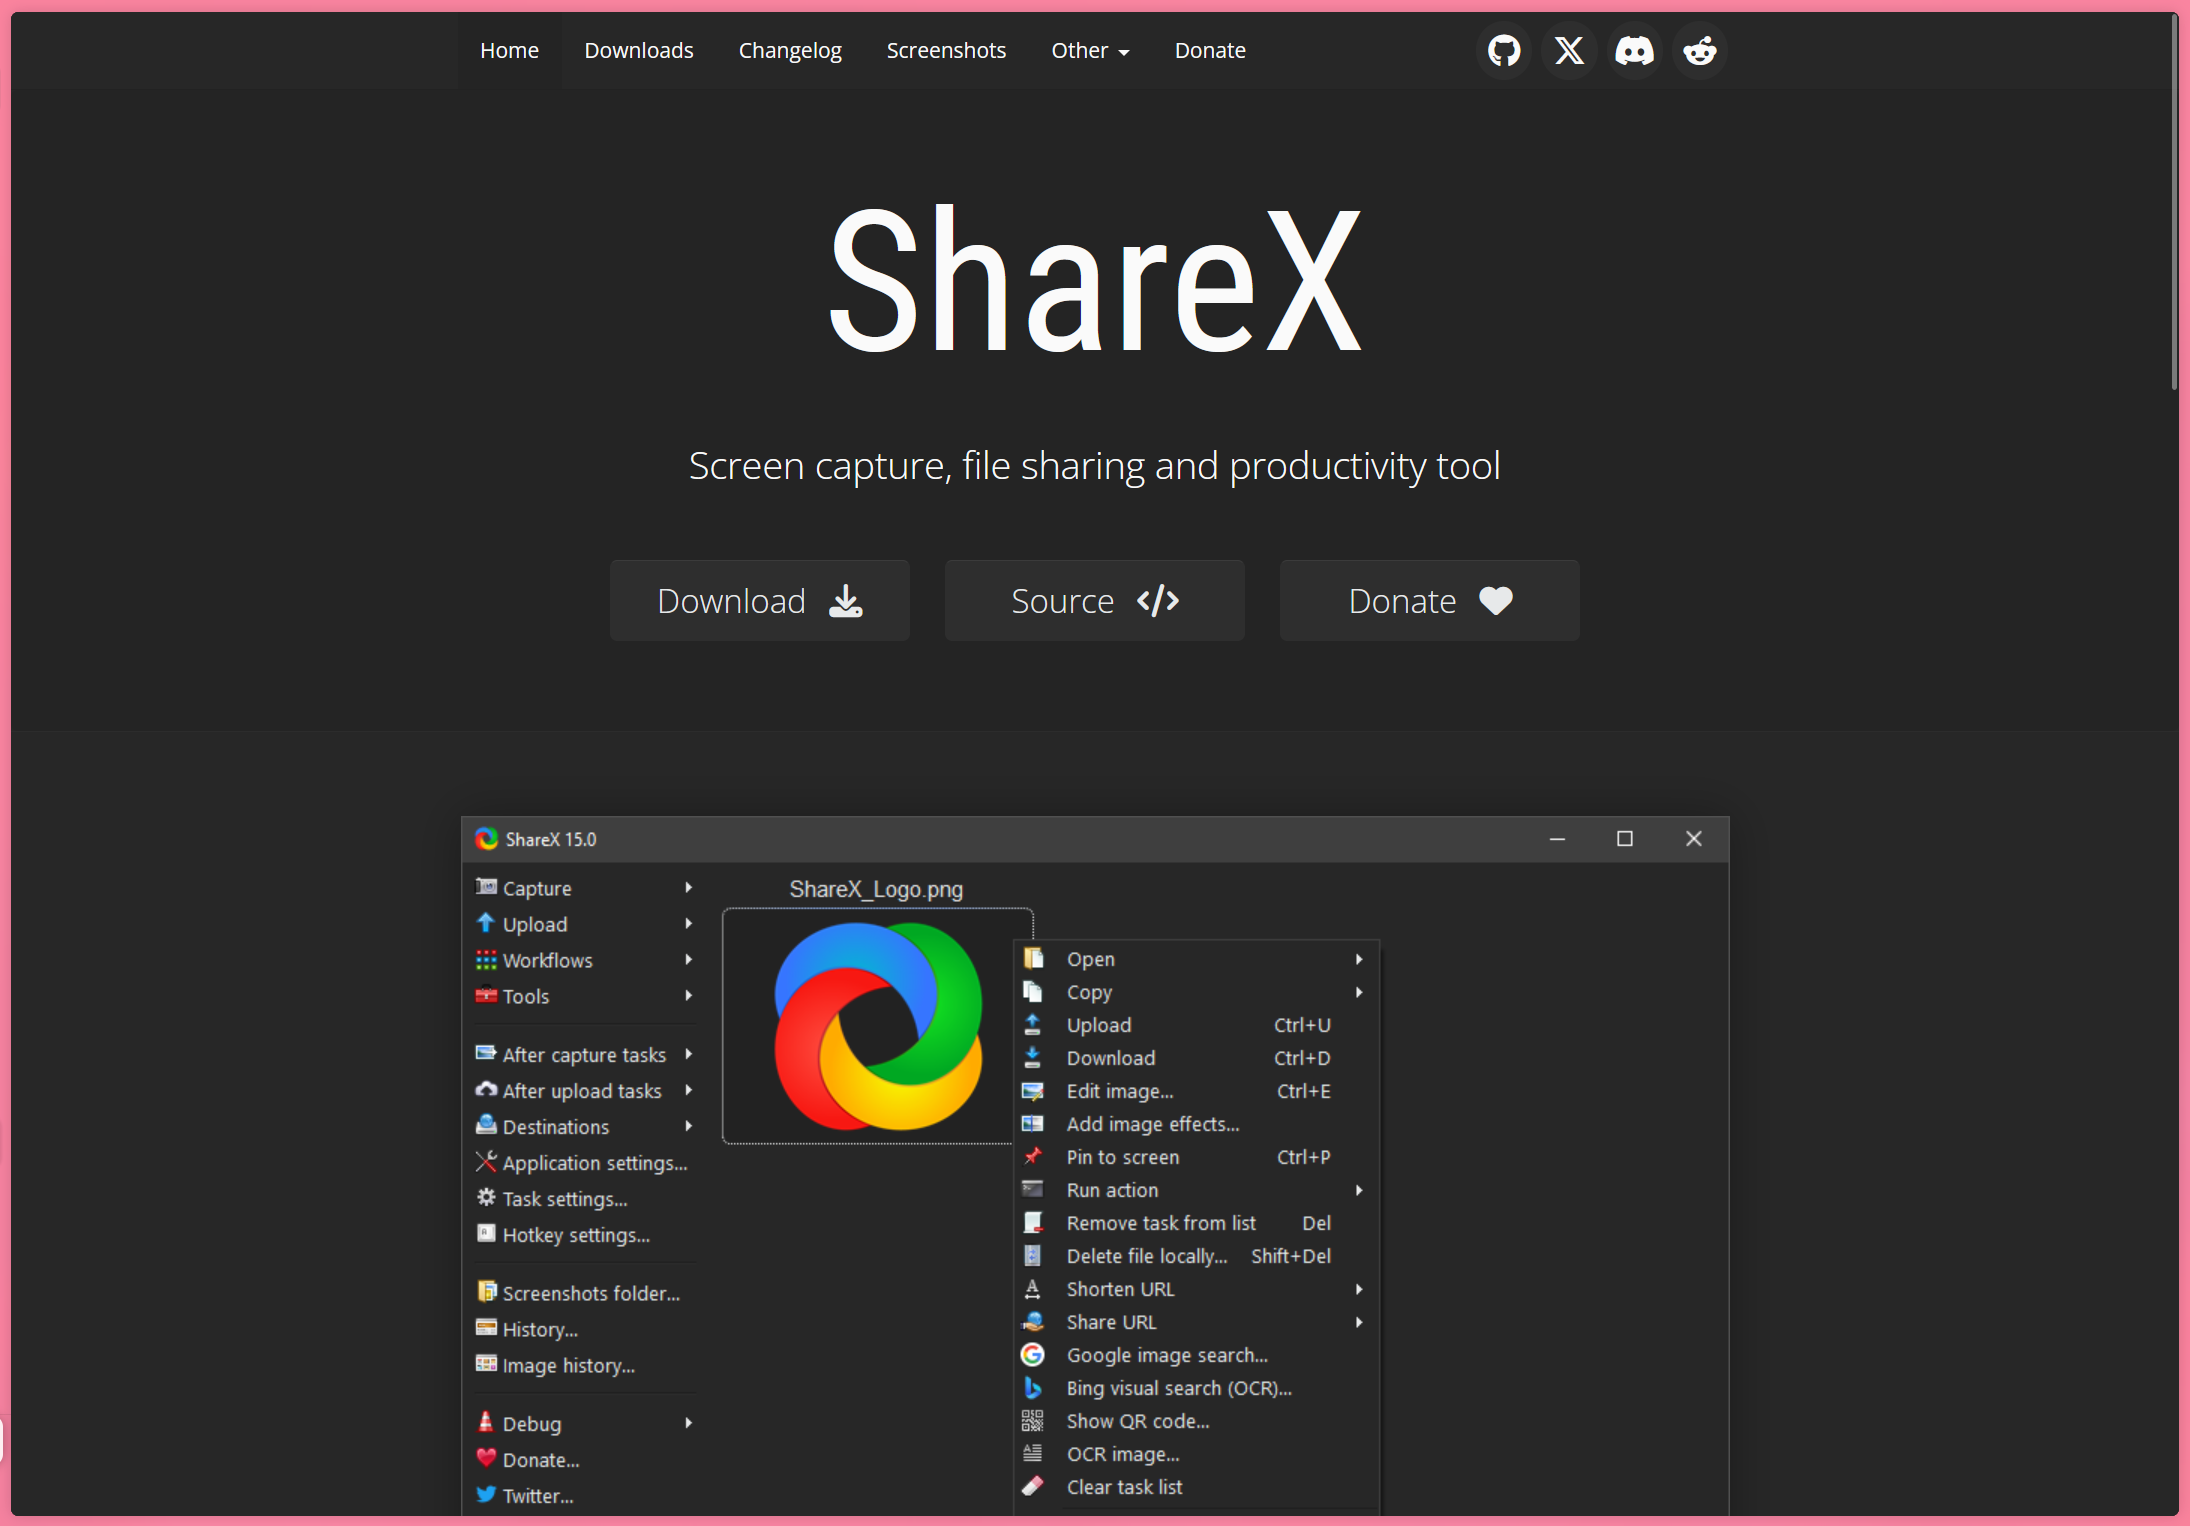Expand the Copy submenu arrow in the context menu
Image resolution: width=2190 pixels, height=1526 pixels.
pyautogui.click(x=1359, y=992)
